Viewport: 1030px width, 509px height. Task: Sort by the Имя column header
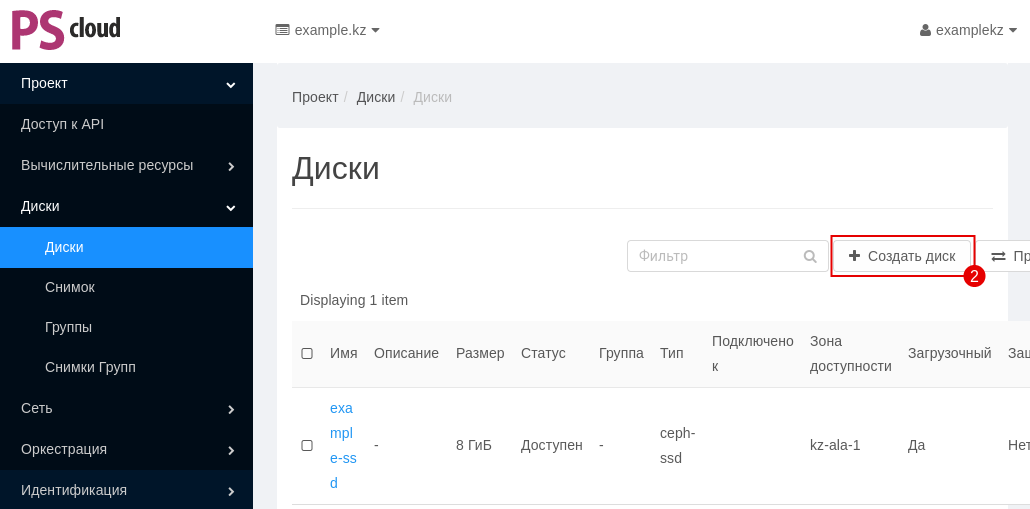[344, 353]
